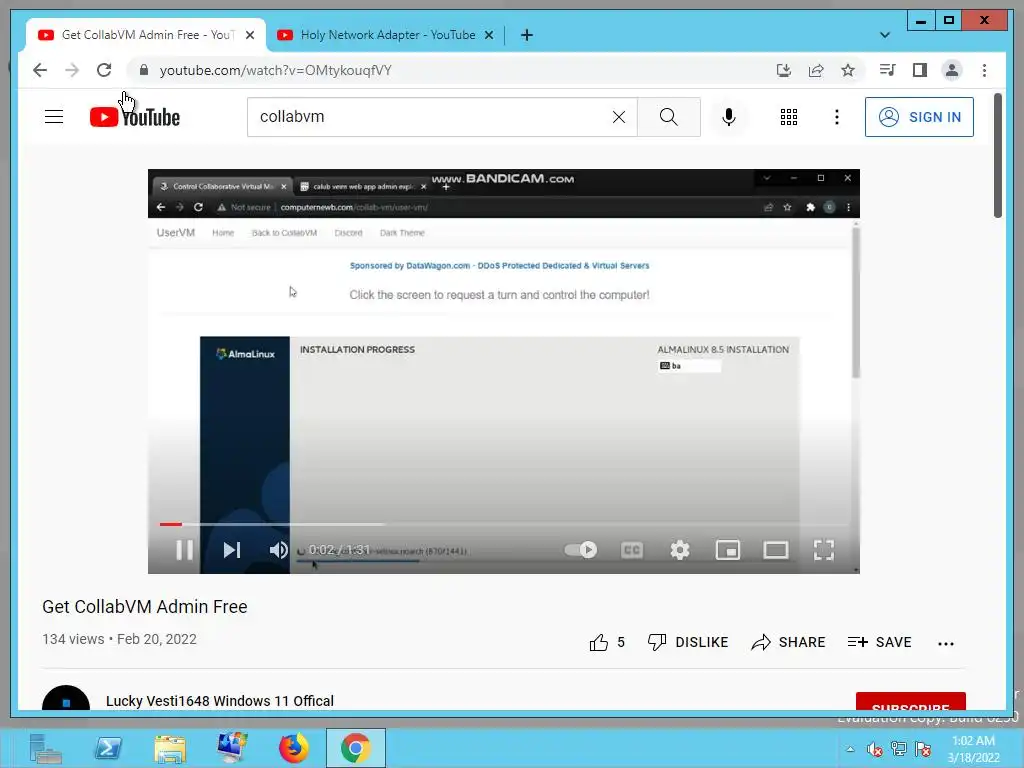Launch Firefox from the taskbar
Screen dimensions: 1024x768
(x=294, y=748)
